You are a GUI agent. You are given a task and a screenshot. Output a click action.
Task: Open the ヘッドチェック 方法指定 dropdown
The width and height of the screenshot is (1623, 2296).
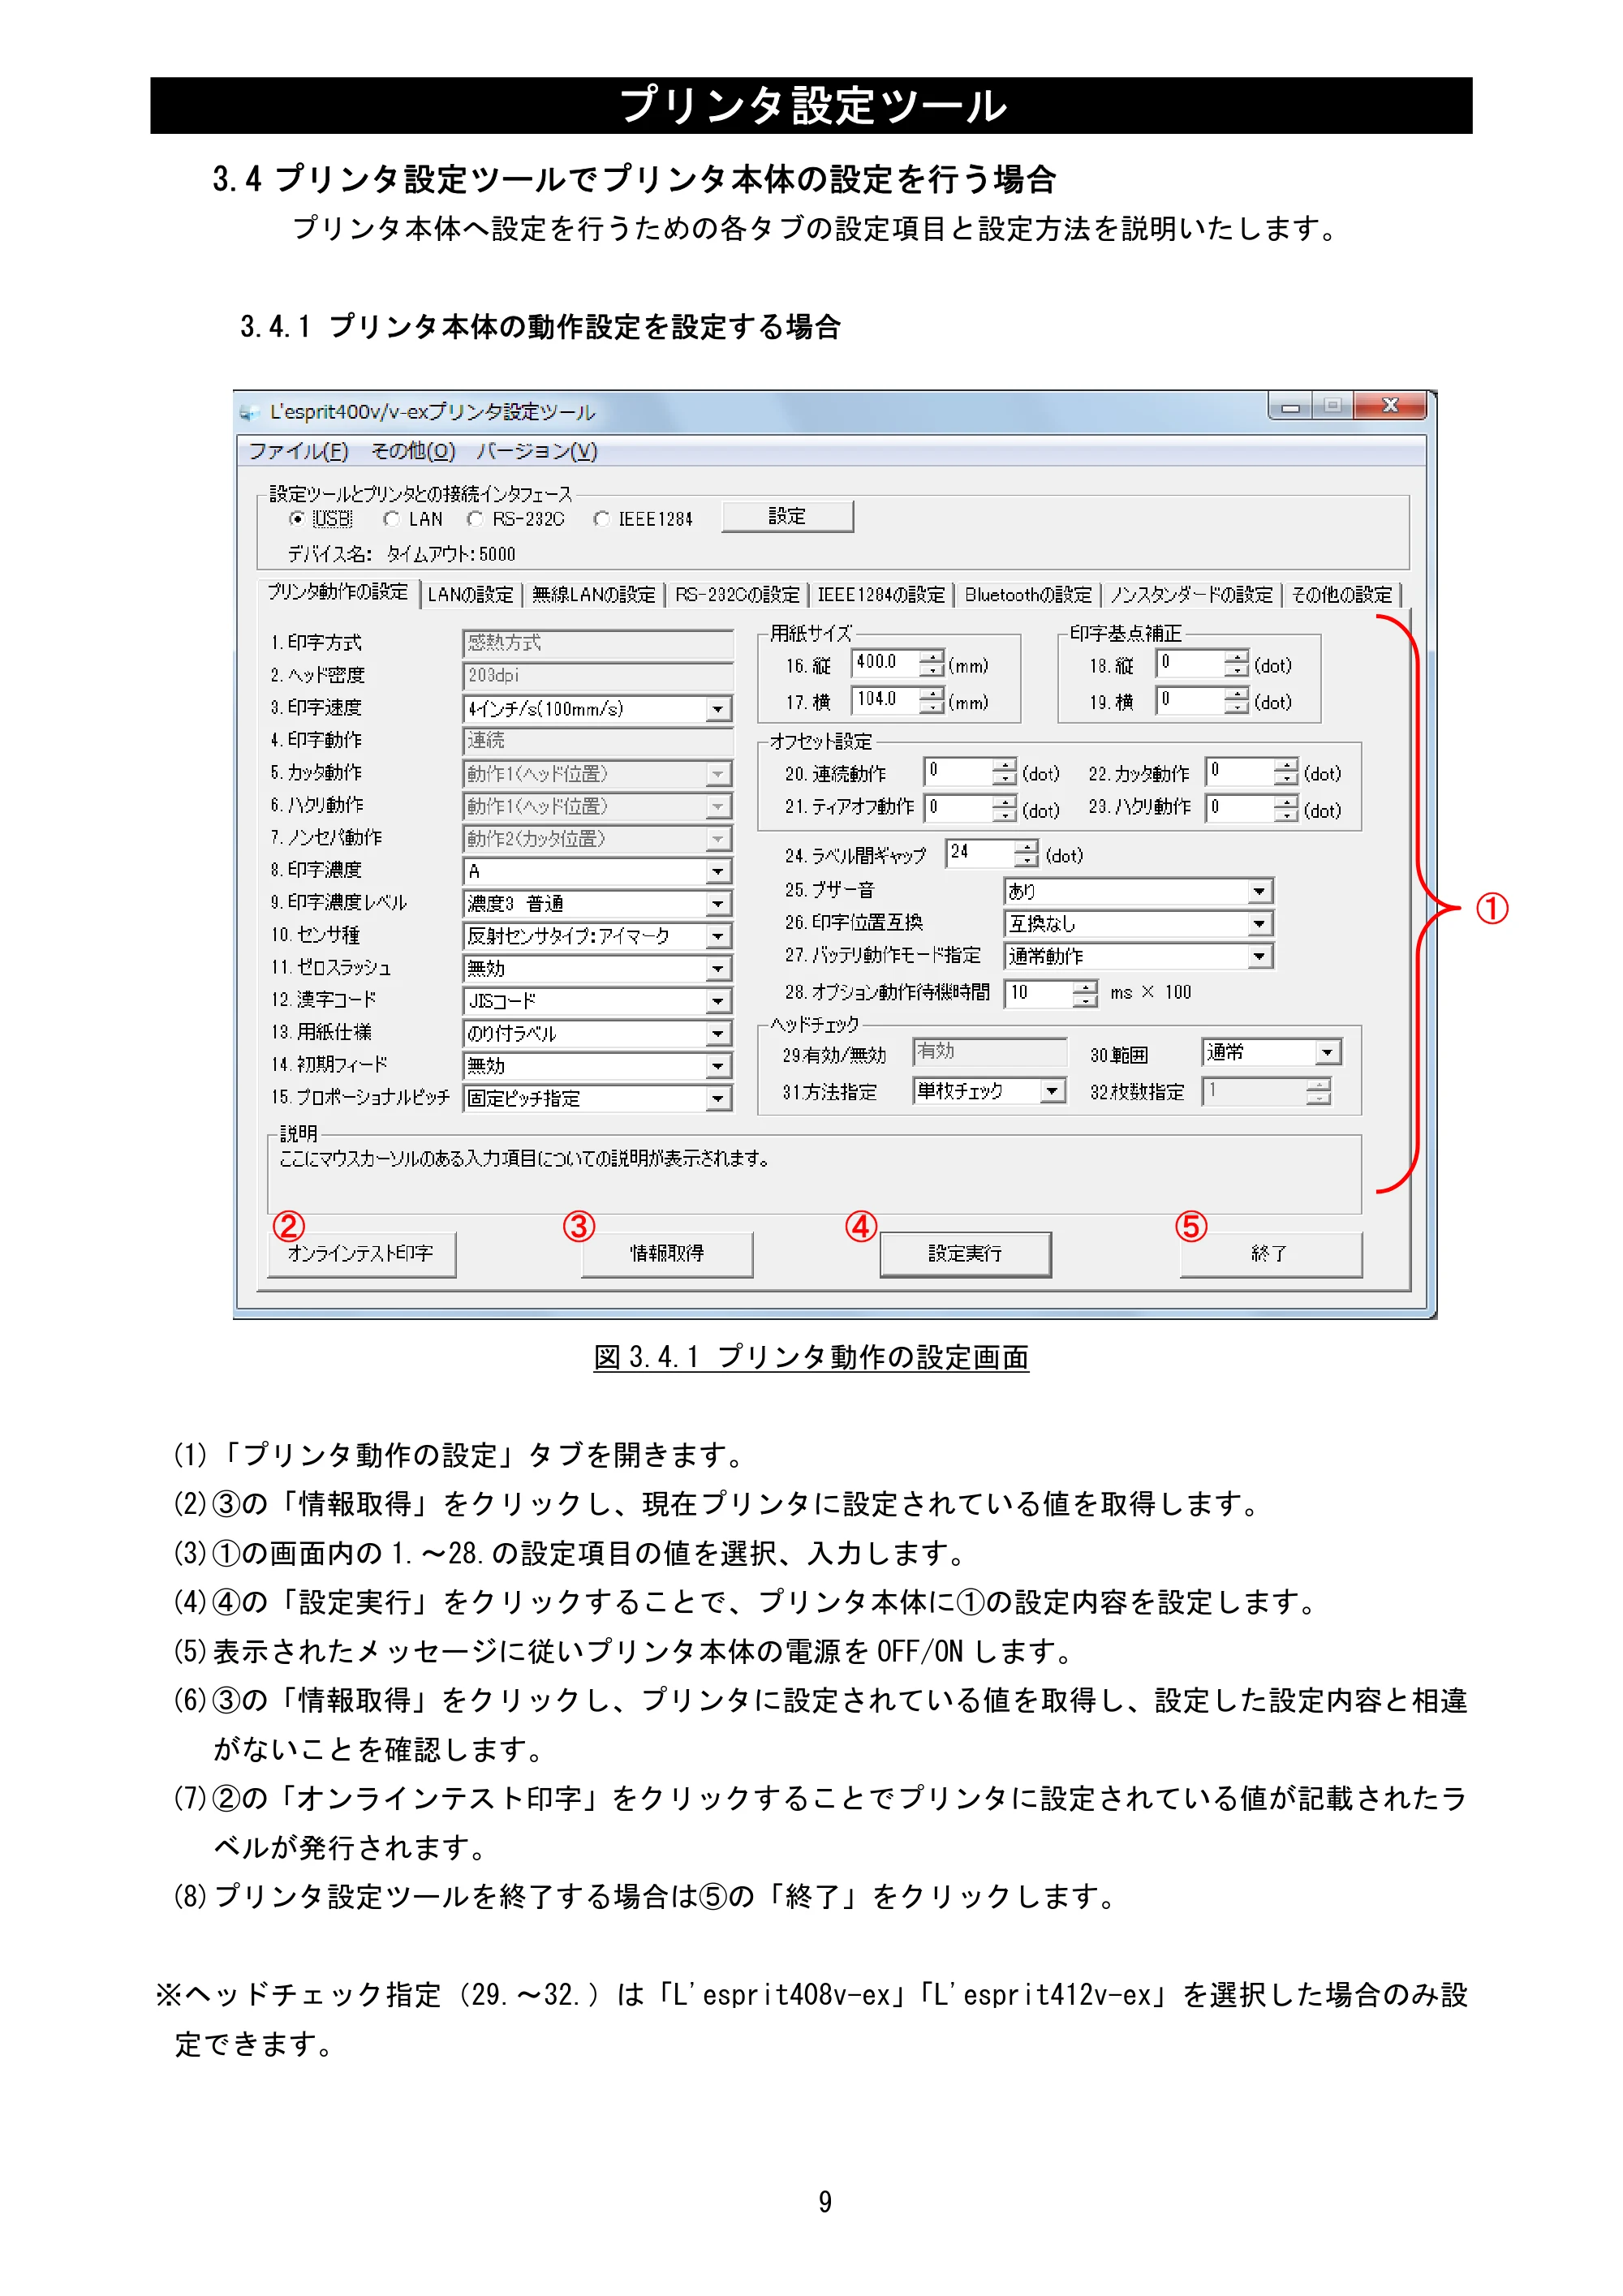(x=989, y=1091)
